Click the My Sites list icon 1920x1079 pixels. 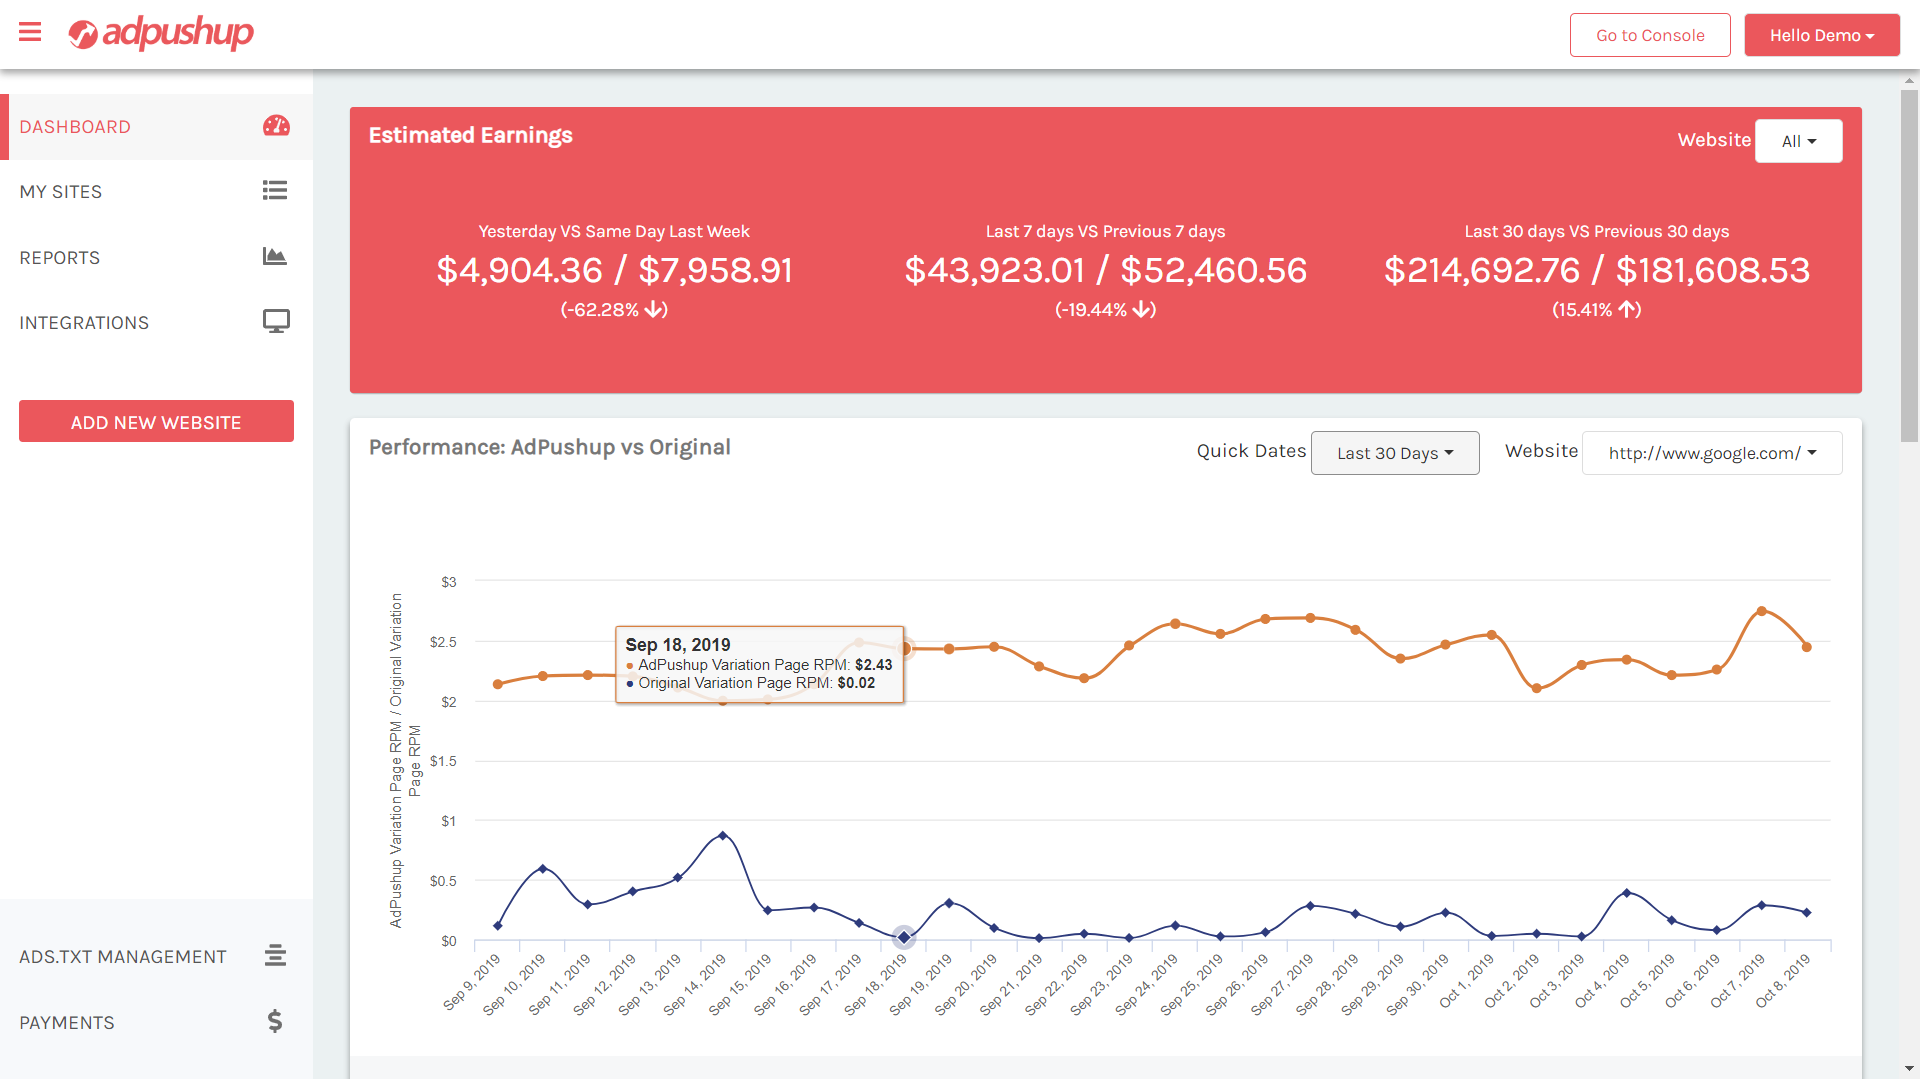pyautogui.click(x=275, y=190)
